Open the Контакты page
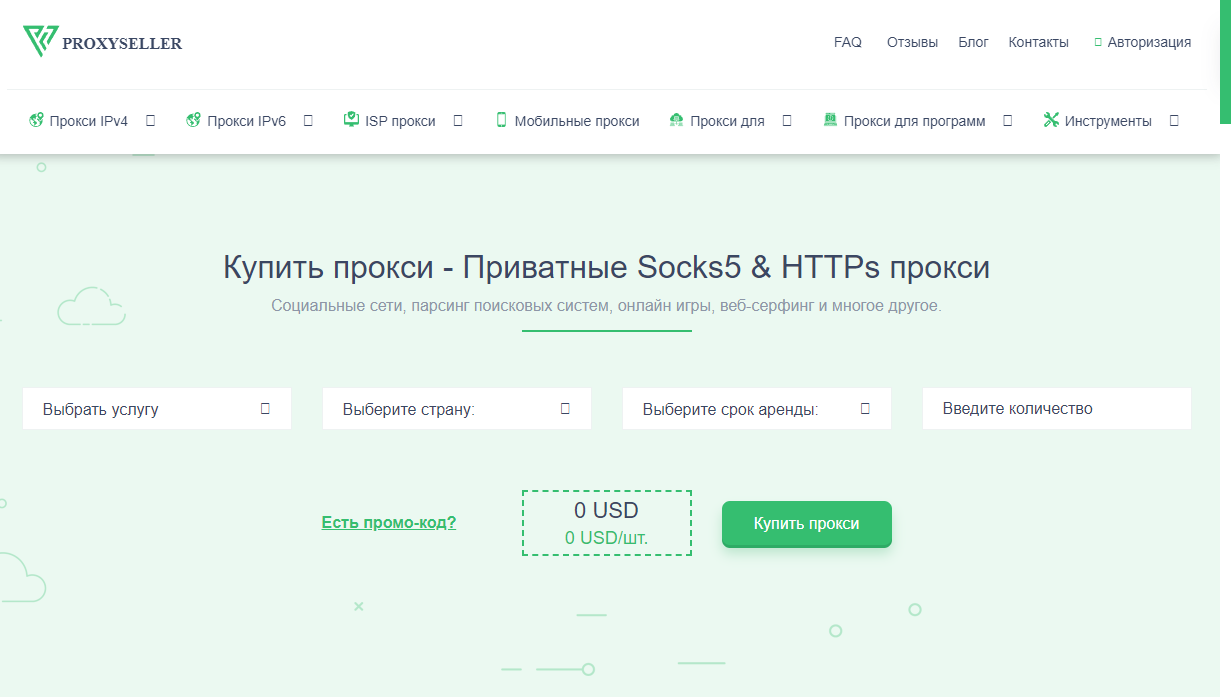This screenshot has width=1231, height=697. (1038, 42)
